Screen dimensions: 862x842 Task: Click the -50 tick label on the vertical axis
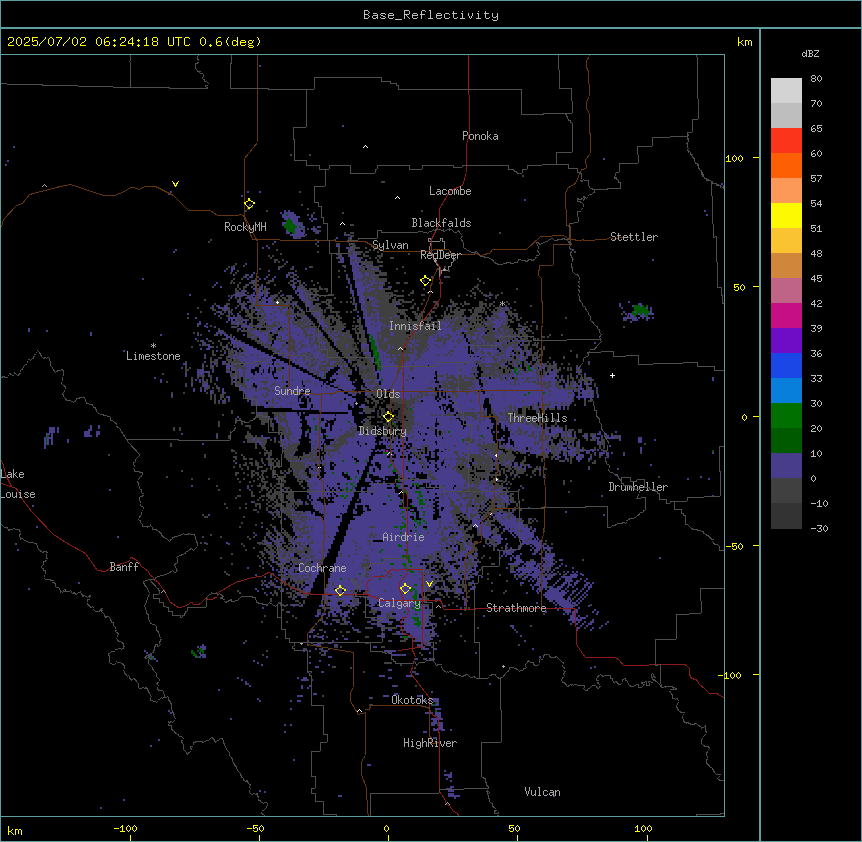pyautogui.click(x=734, y=546)
